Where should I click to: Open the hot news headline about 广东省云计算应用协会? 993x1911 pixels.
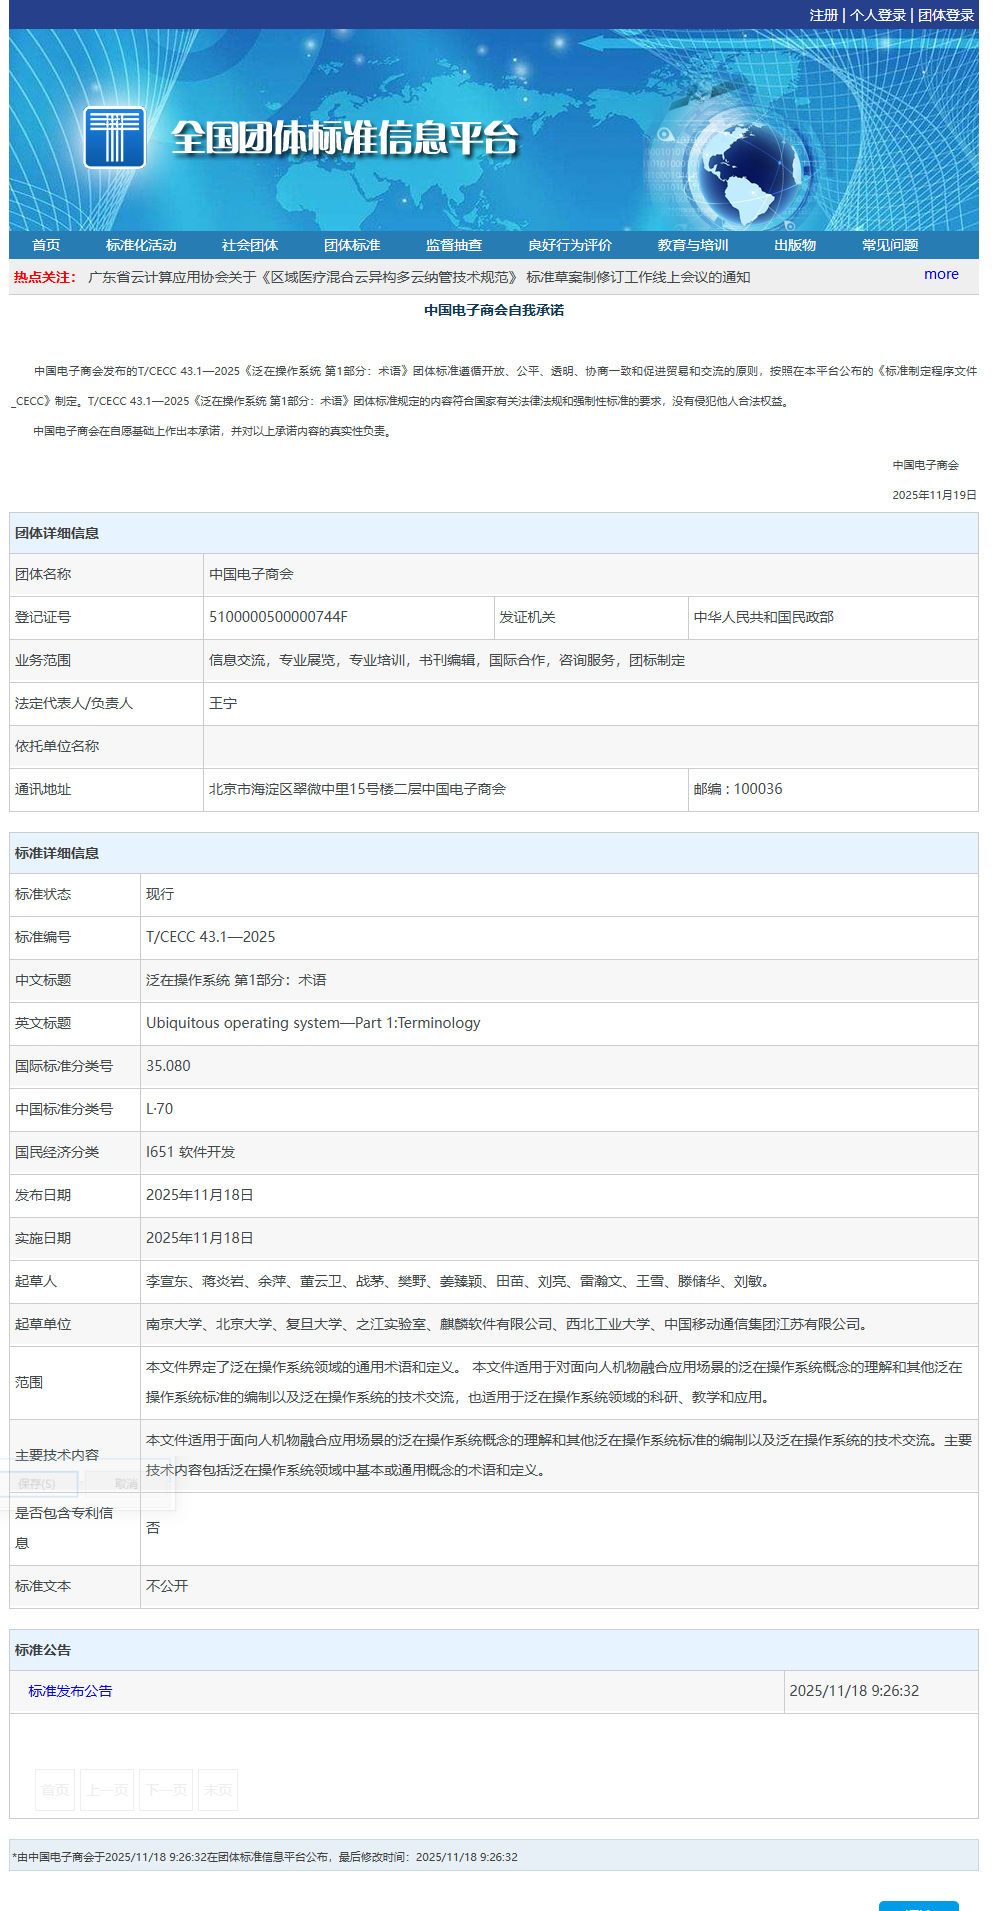click(419, 277)
